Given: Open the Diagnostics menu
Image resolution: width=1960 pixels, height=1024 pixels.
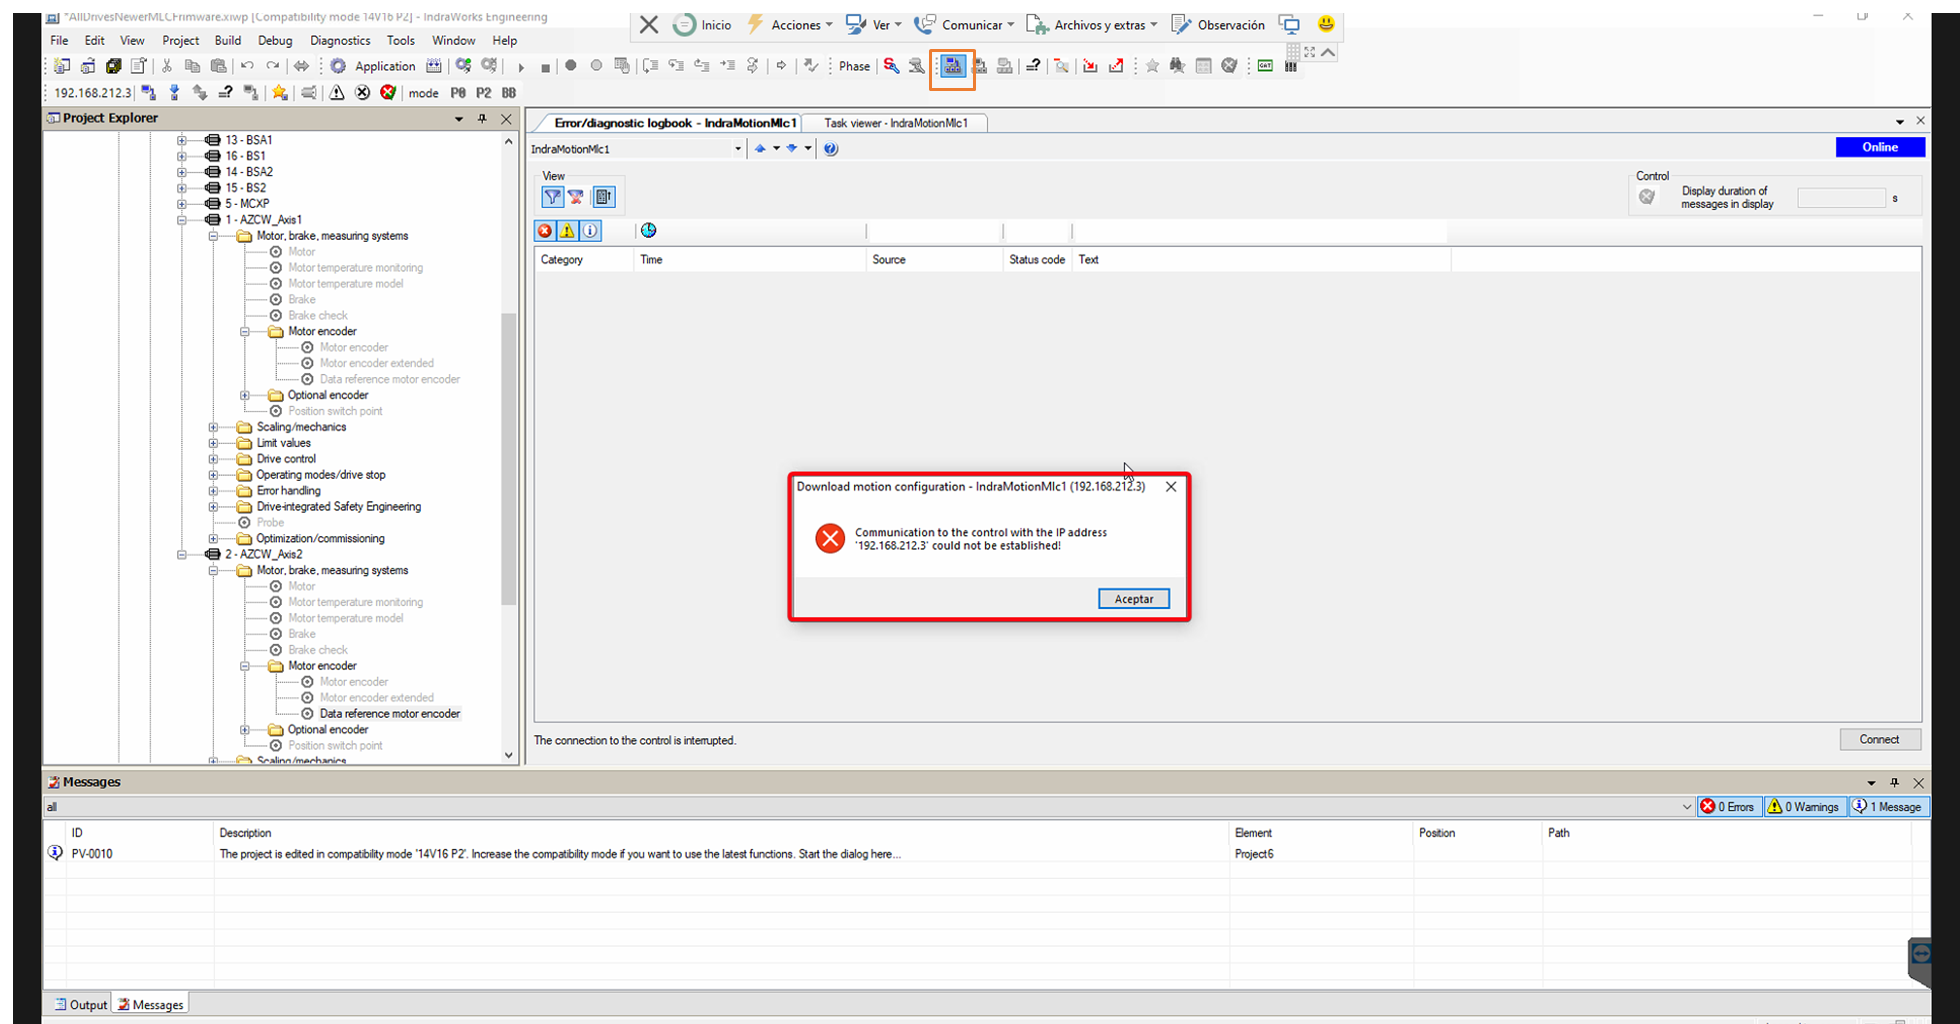Looking at the screenshot, I should pos(340,41).
